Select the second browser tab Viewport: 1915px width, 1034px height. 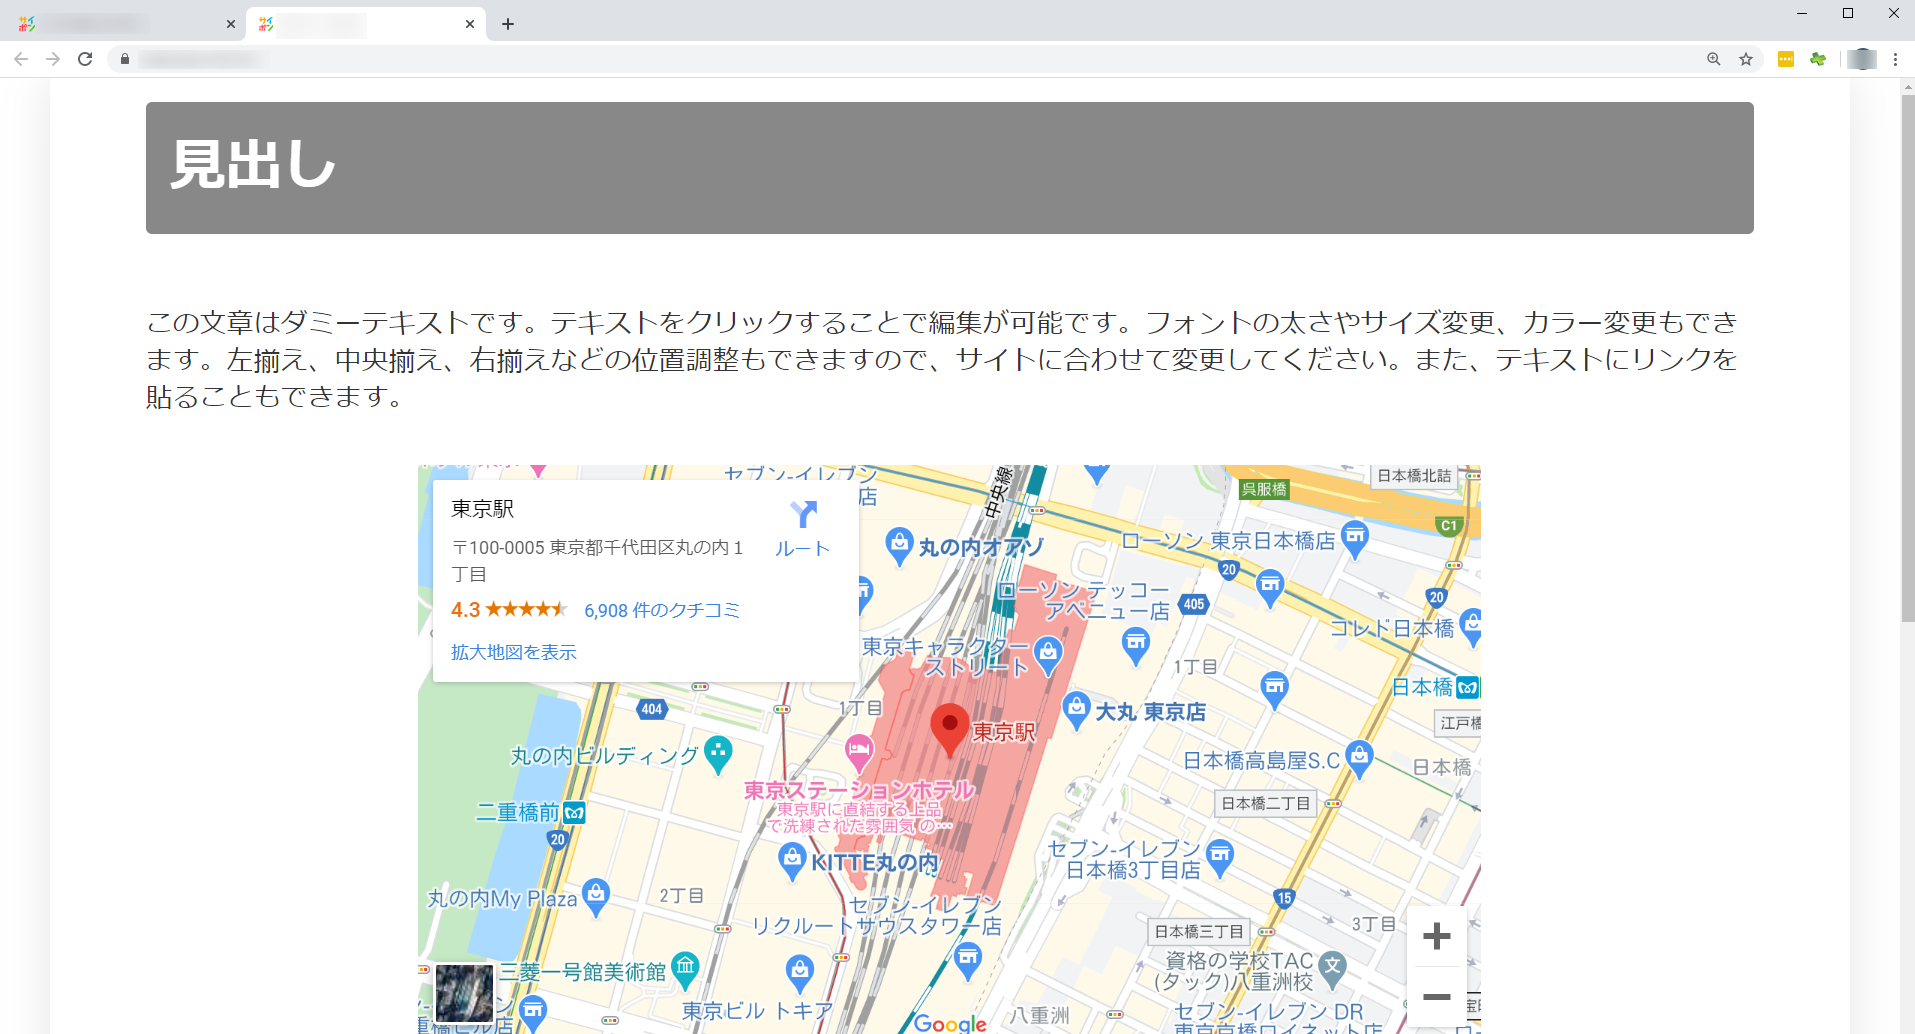pyautogui.click(x=366, y=24)
